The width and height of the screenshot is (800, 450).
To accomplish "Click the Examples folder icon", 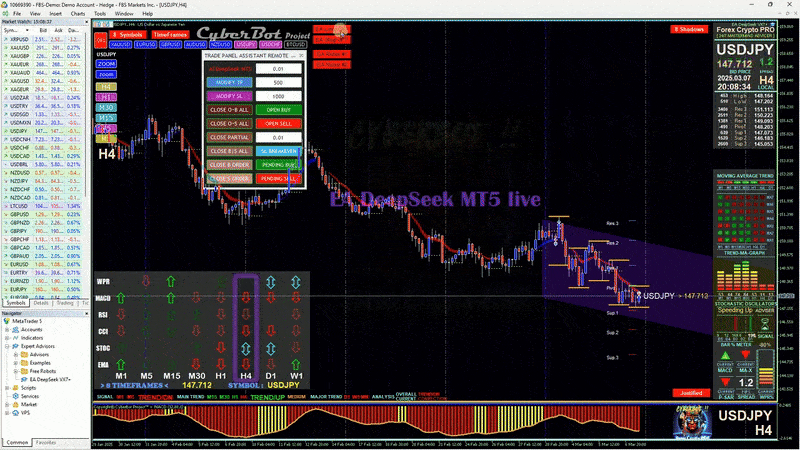I will [23, 363].
